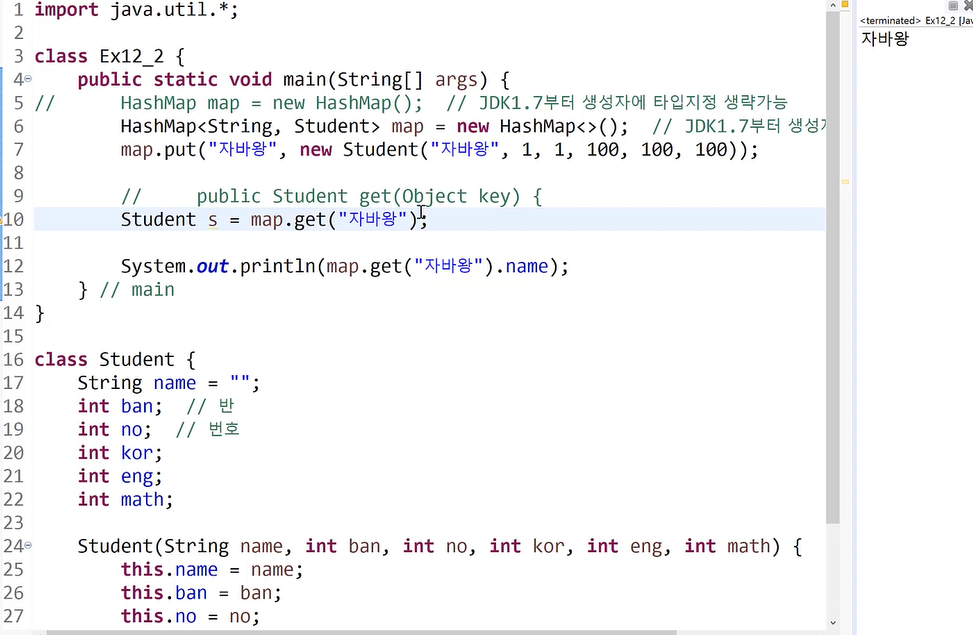Click 'Student(String' constructor on line 24
The width and height of the screenshot is (973, 635).
tap(153, 546)
